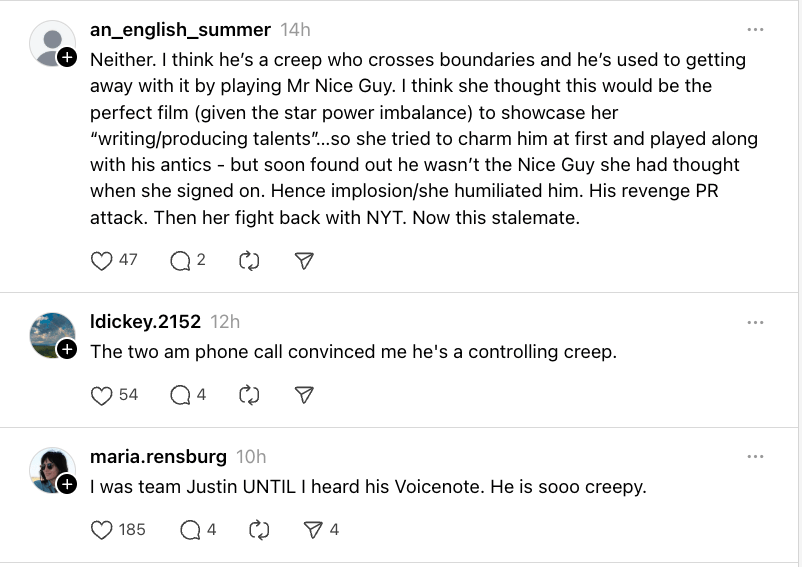Like maria.rensburg's comment with 185 likes
This screenshot has width=802, height=567.
pyautogui.click(x=101, y=530)
